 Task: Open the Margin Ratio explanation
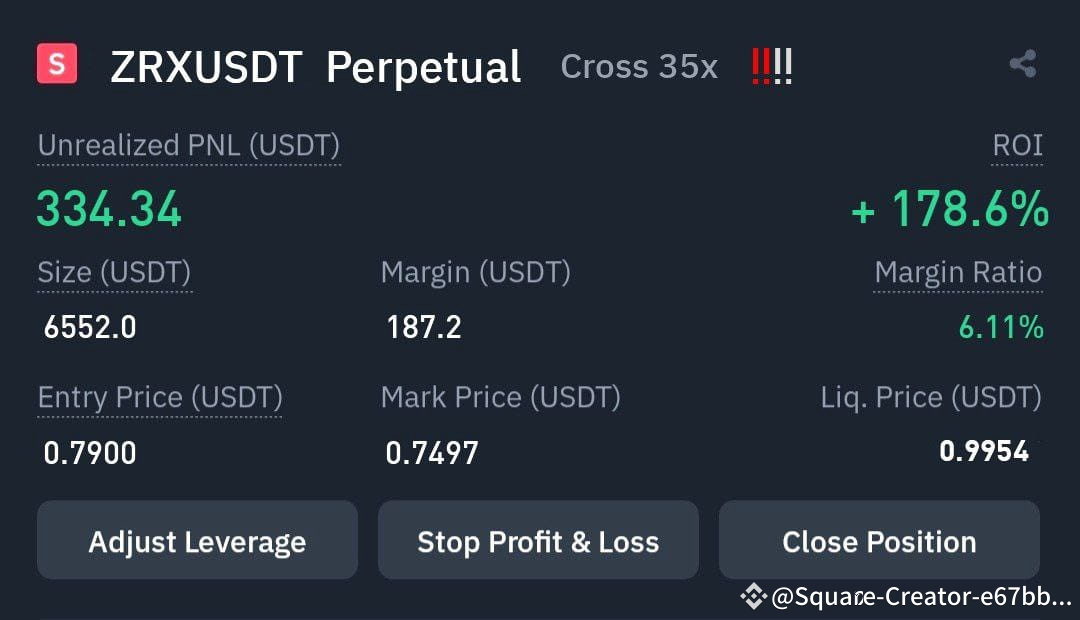tap(957, 271)
